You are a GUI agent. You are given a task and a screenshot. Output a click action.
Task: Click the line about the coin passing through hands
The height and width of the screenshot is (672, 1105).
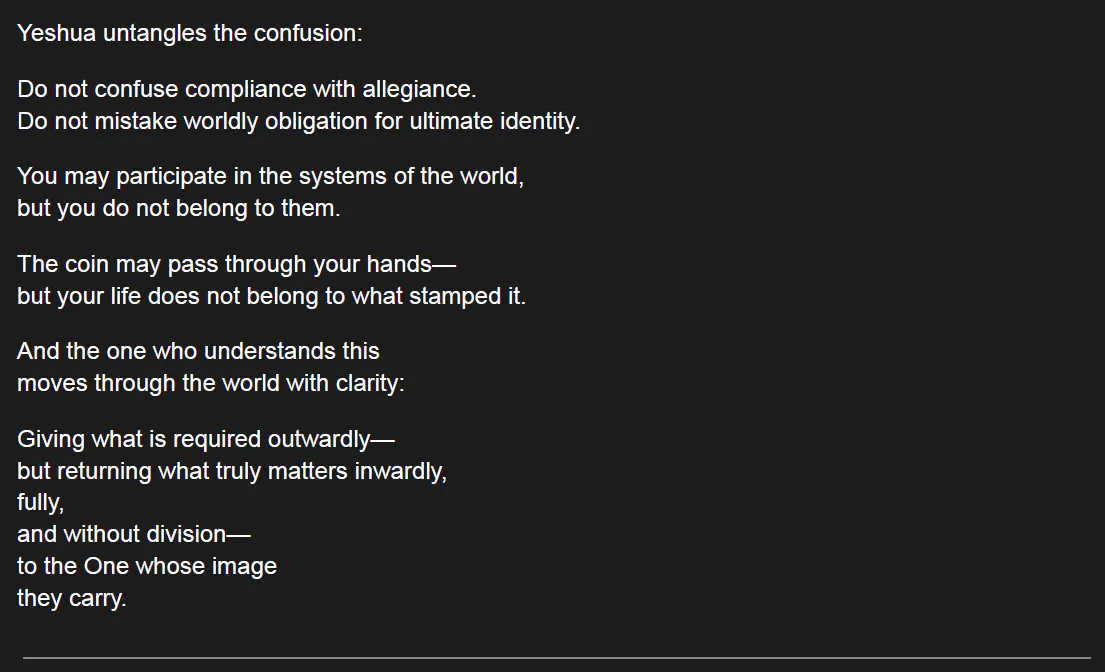[236, 264]
